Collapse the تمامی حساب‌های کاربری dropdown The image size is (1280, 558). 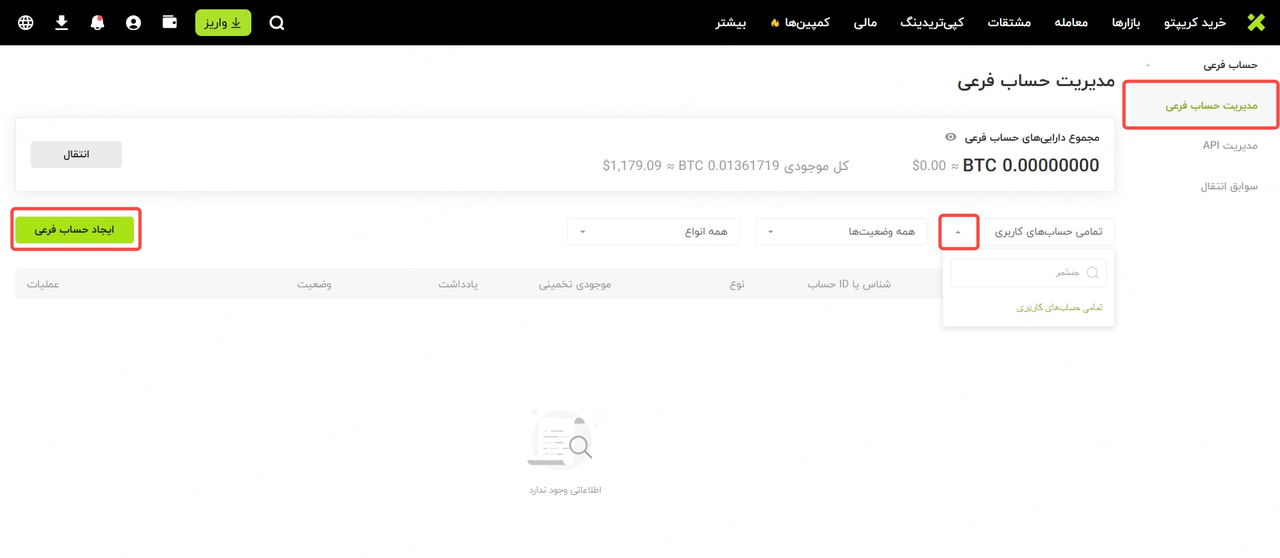(x=958, y=232)
